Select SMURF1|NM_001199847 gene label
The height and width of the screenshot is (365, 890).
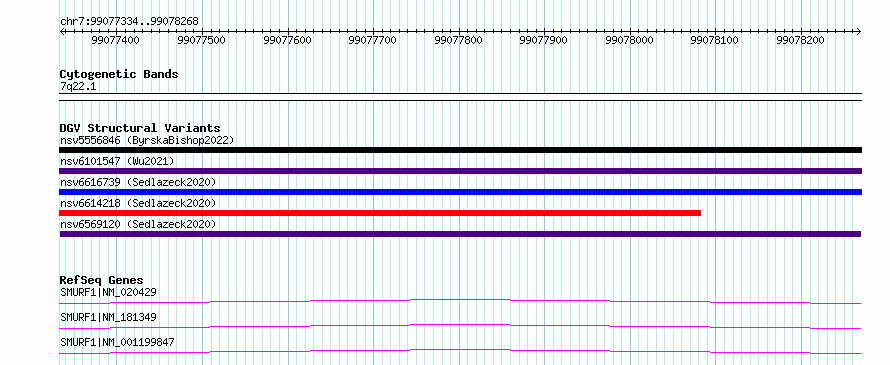[x=117, y=342]
